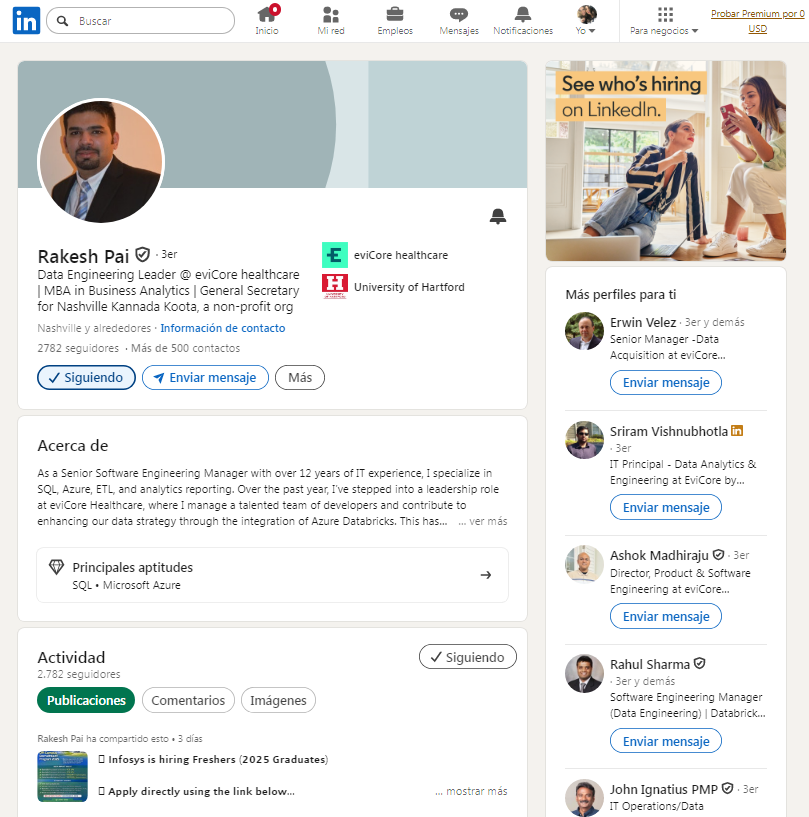Open Mensajes chat icon

click(459, 21)
